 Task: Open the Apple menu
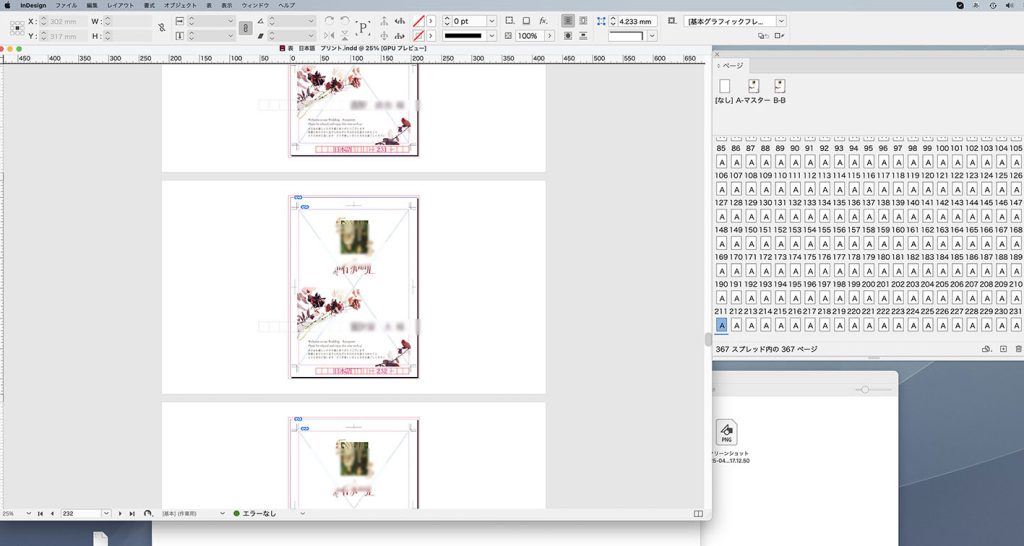coord(8,5)
